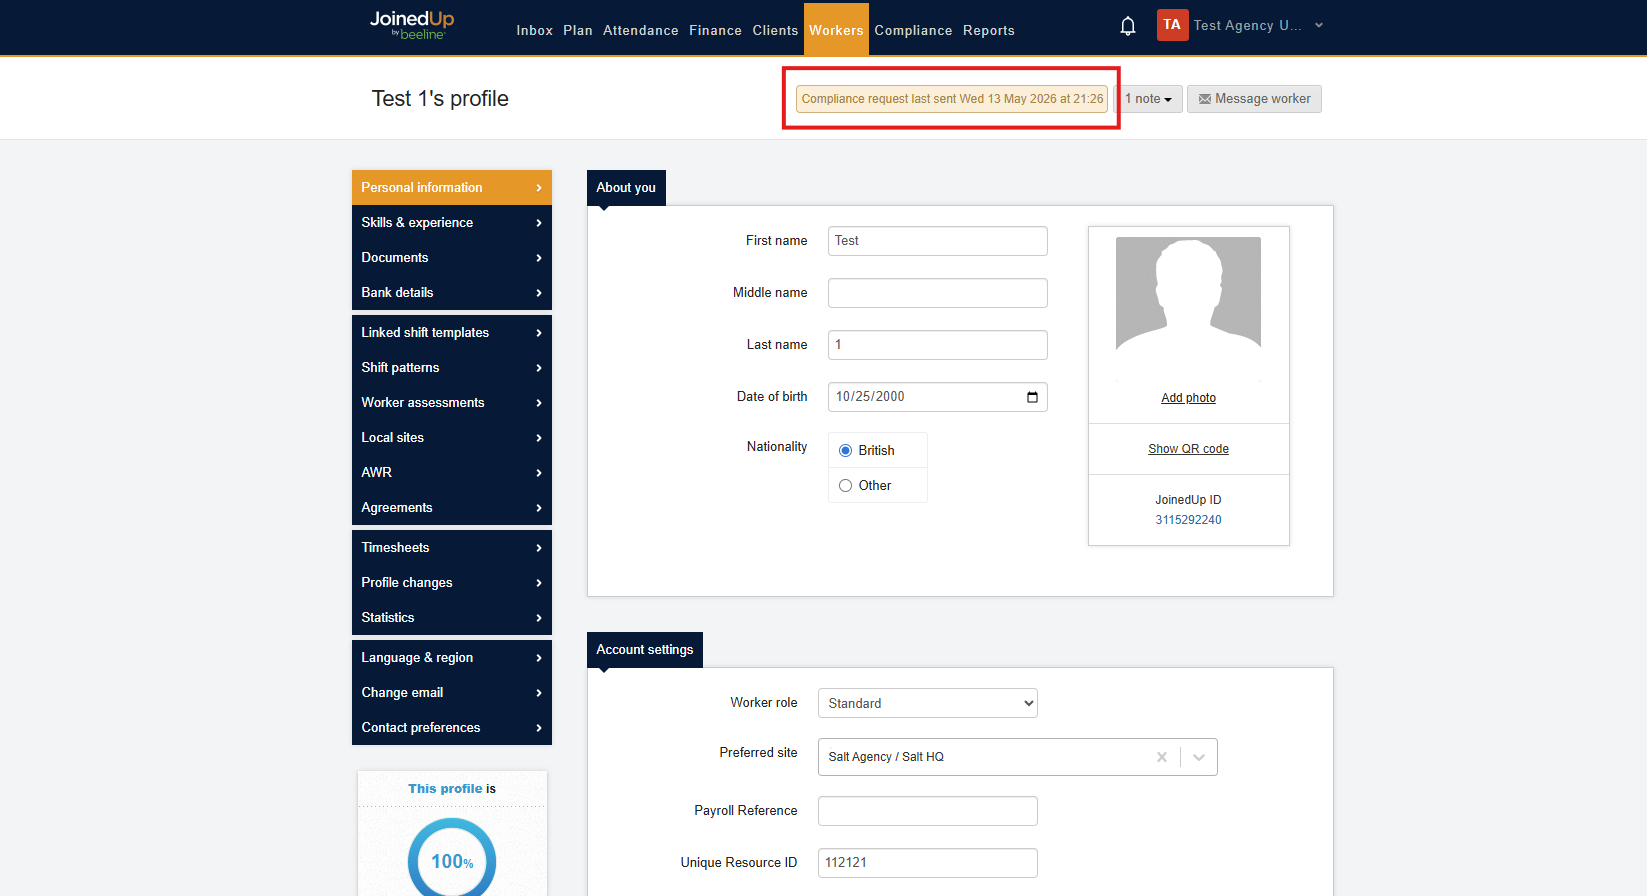Open Linked shift templates section
This screenshot has width=1647, height=896.
click(x=452, y=333)
